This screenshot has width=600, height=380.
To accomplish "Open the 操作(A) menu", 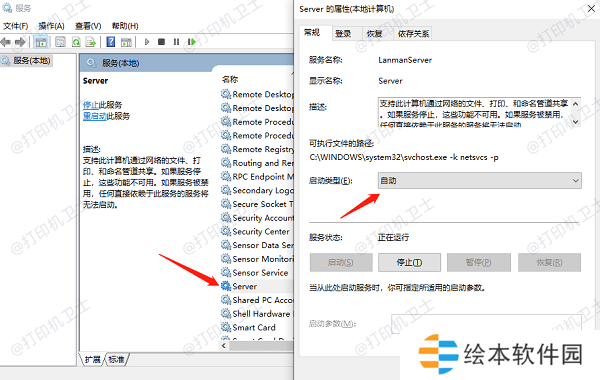I will (x=51, y=26).
